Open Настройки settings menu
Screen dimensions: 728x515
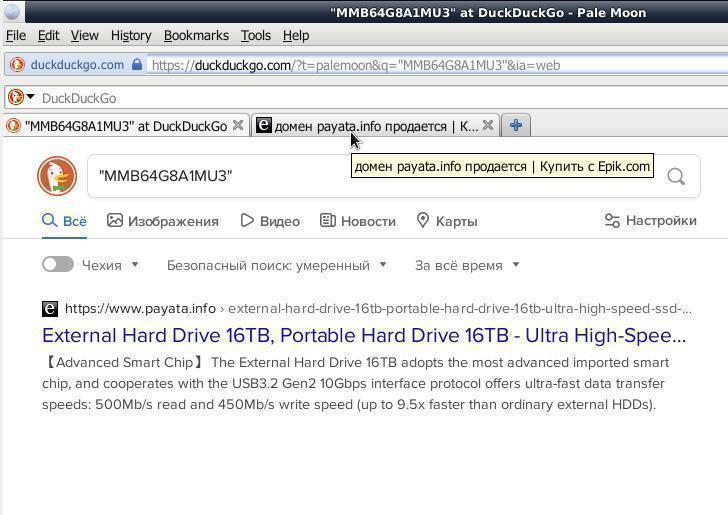coord(650,221)
